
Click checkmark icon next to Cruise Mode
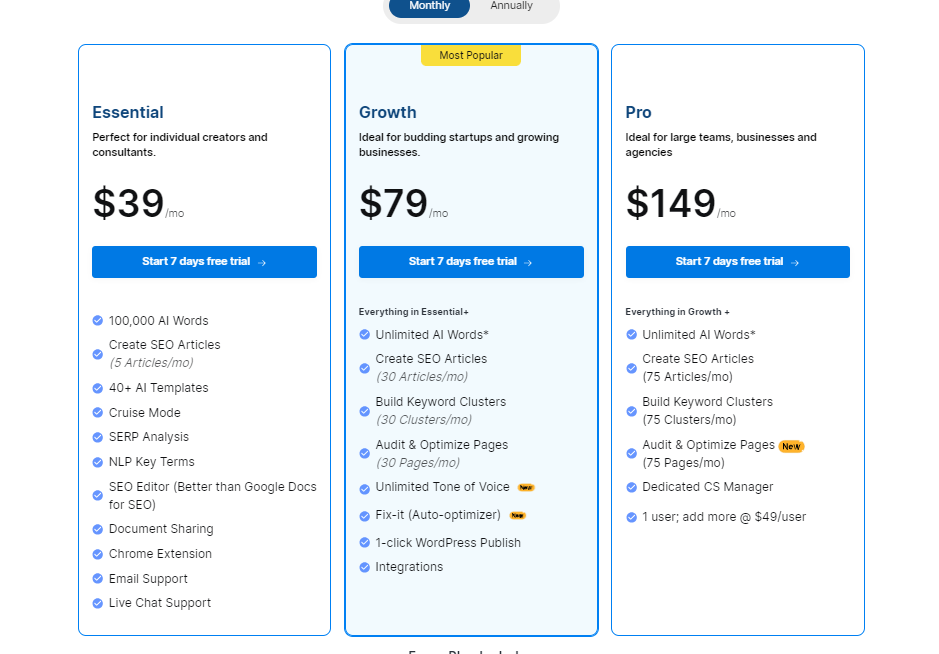click(98, 413)
